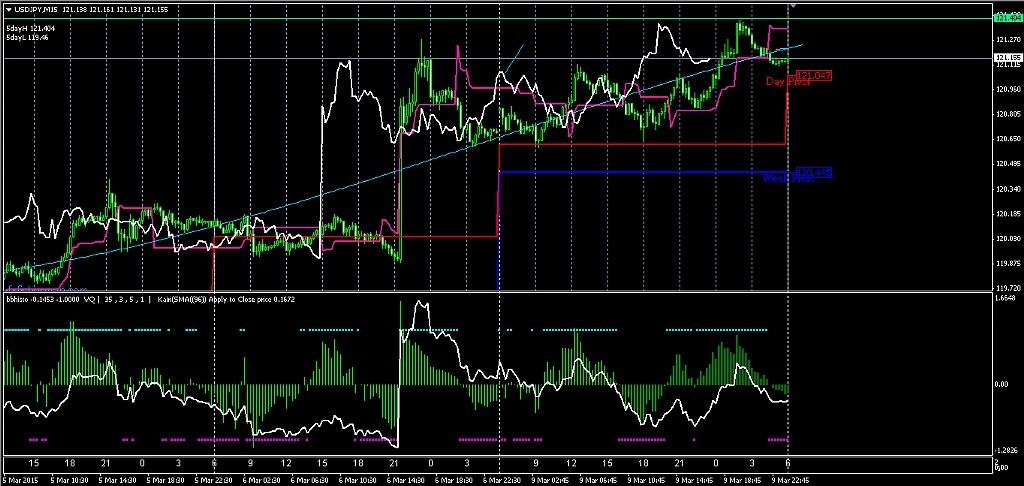The image size is (1024, 486).
Task: Click 120.960 on the price scale
Action: tap(1006, 89)
